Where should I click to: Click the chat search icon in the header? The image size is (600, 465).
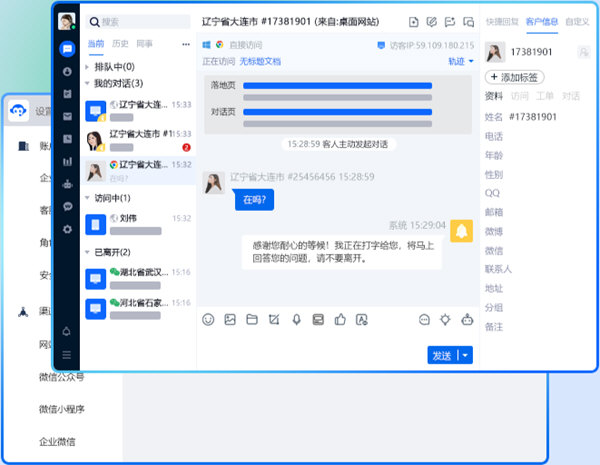468,22
